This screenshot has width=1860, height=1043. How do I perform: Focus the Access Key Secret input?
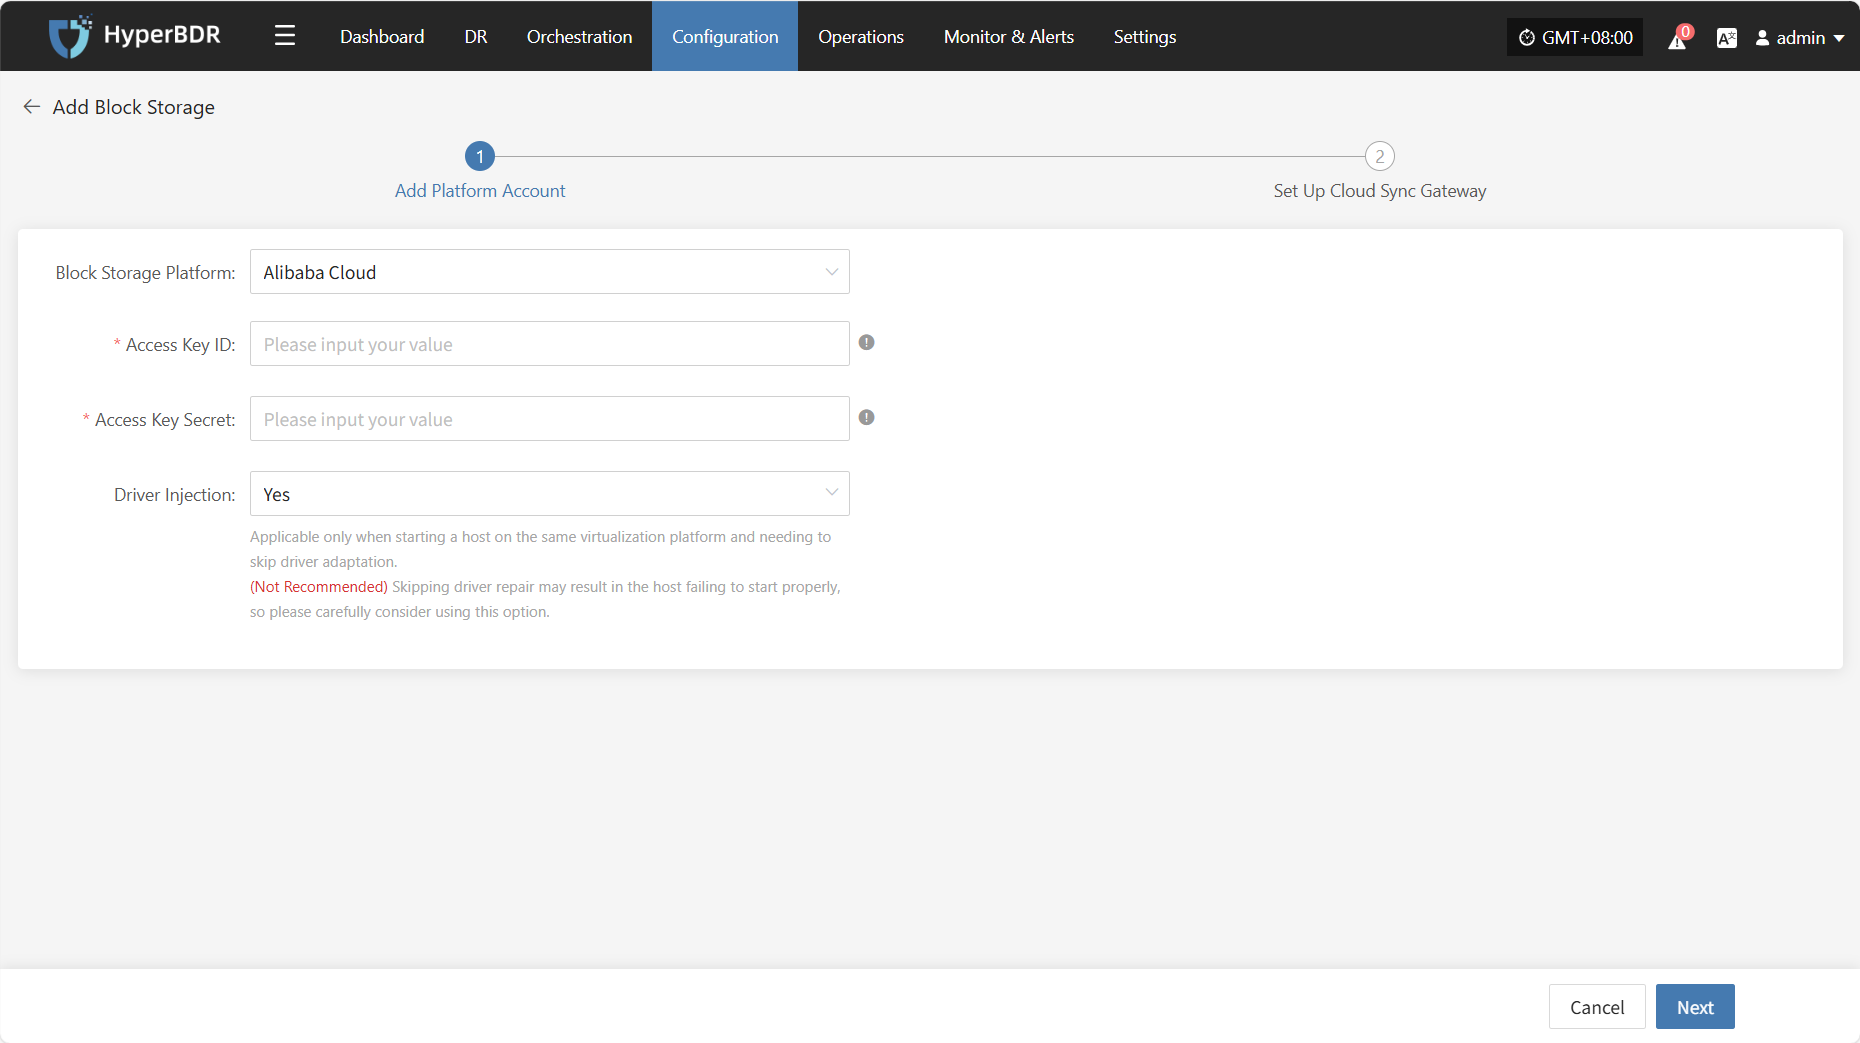click(550, 419)
